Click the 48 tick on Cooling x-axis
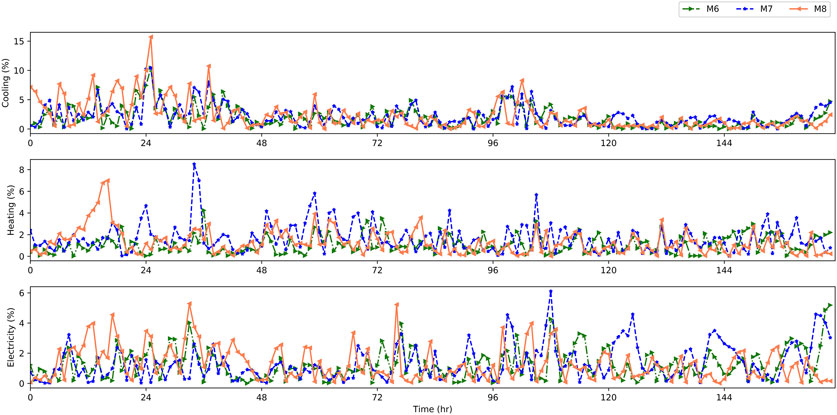This screenshot has height=415, width=837. [262, 143]
